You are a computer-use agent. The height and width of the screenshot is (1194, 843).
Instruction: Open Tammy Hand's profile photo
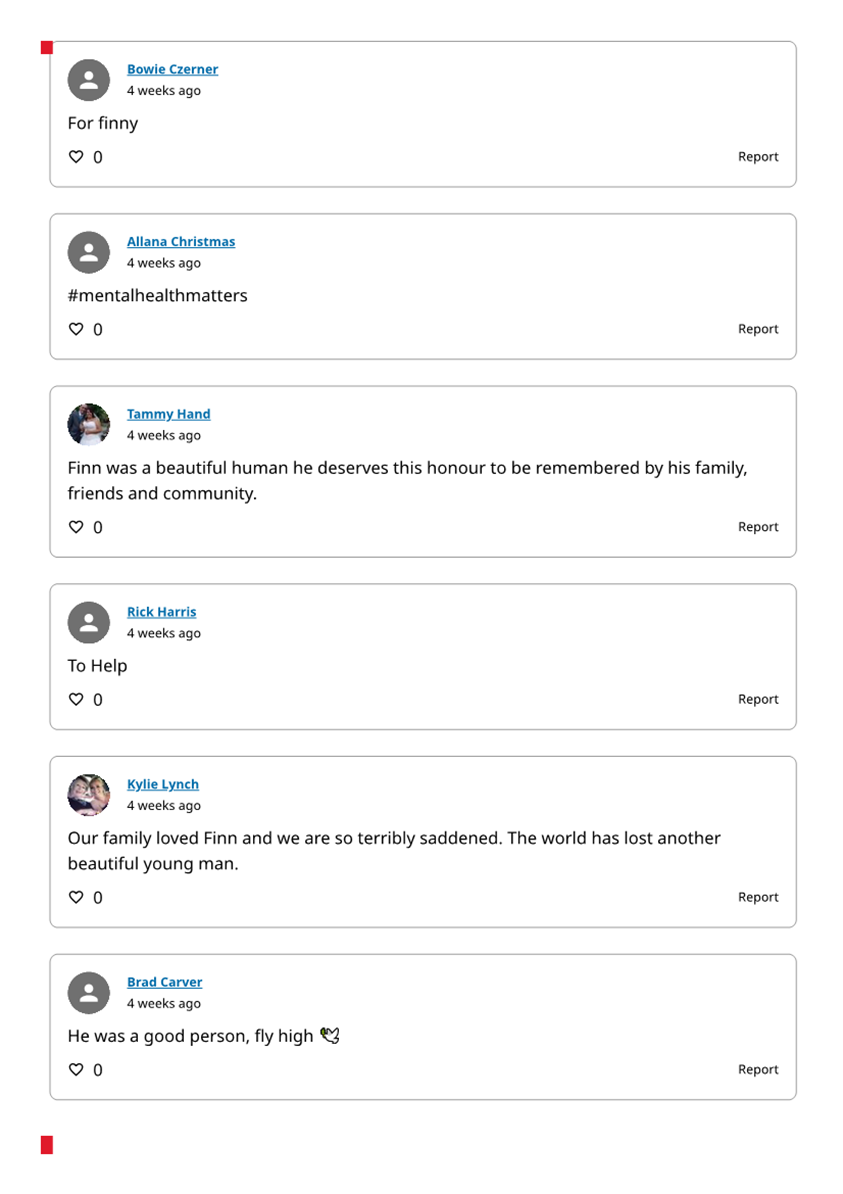pyautogui.click(x=89, y=425)
